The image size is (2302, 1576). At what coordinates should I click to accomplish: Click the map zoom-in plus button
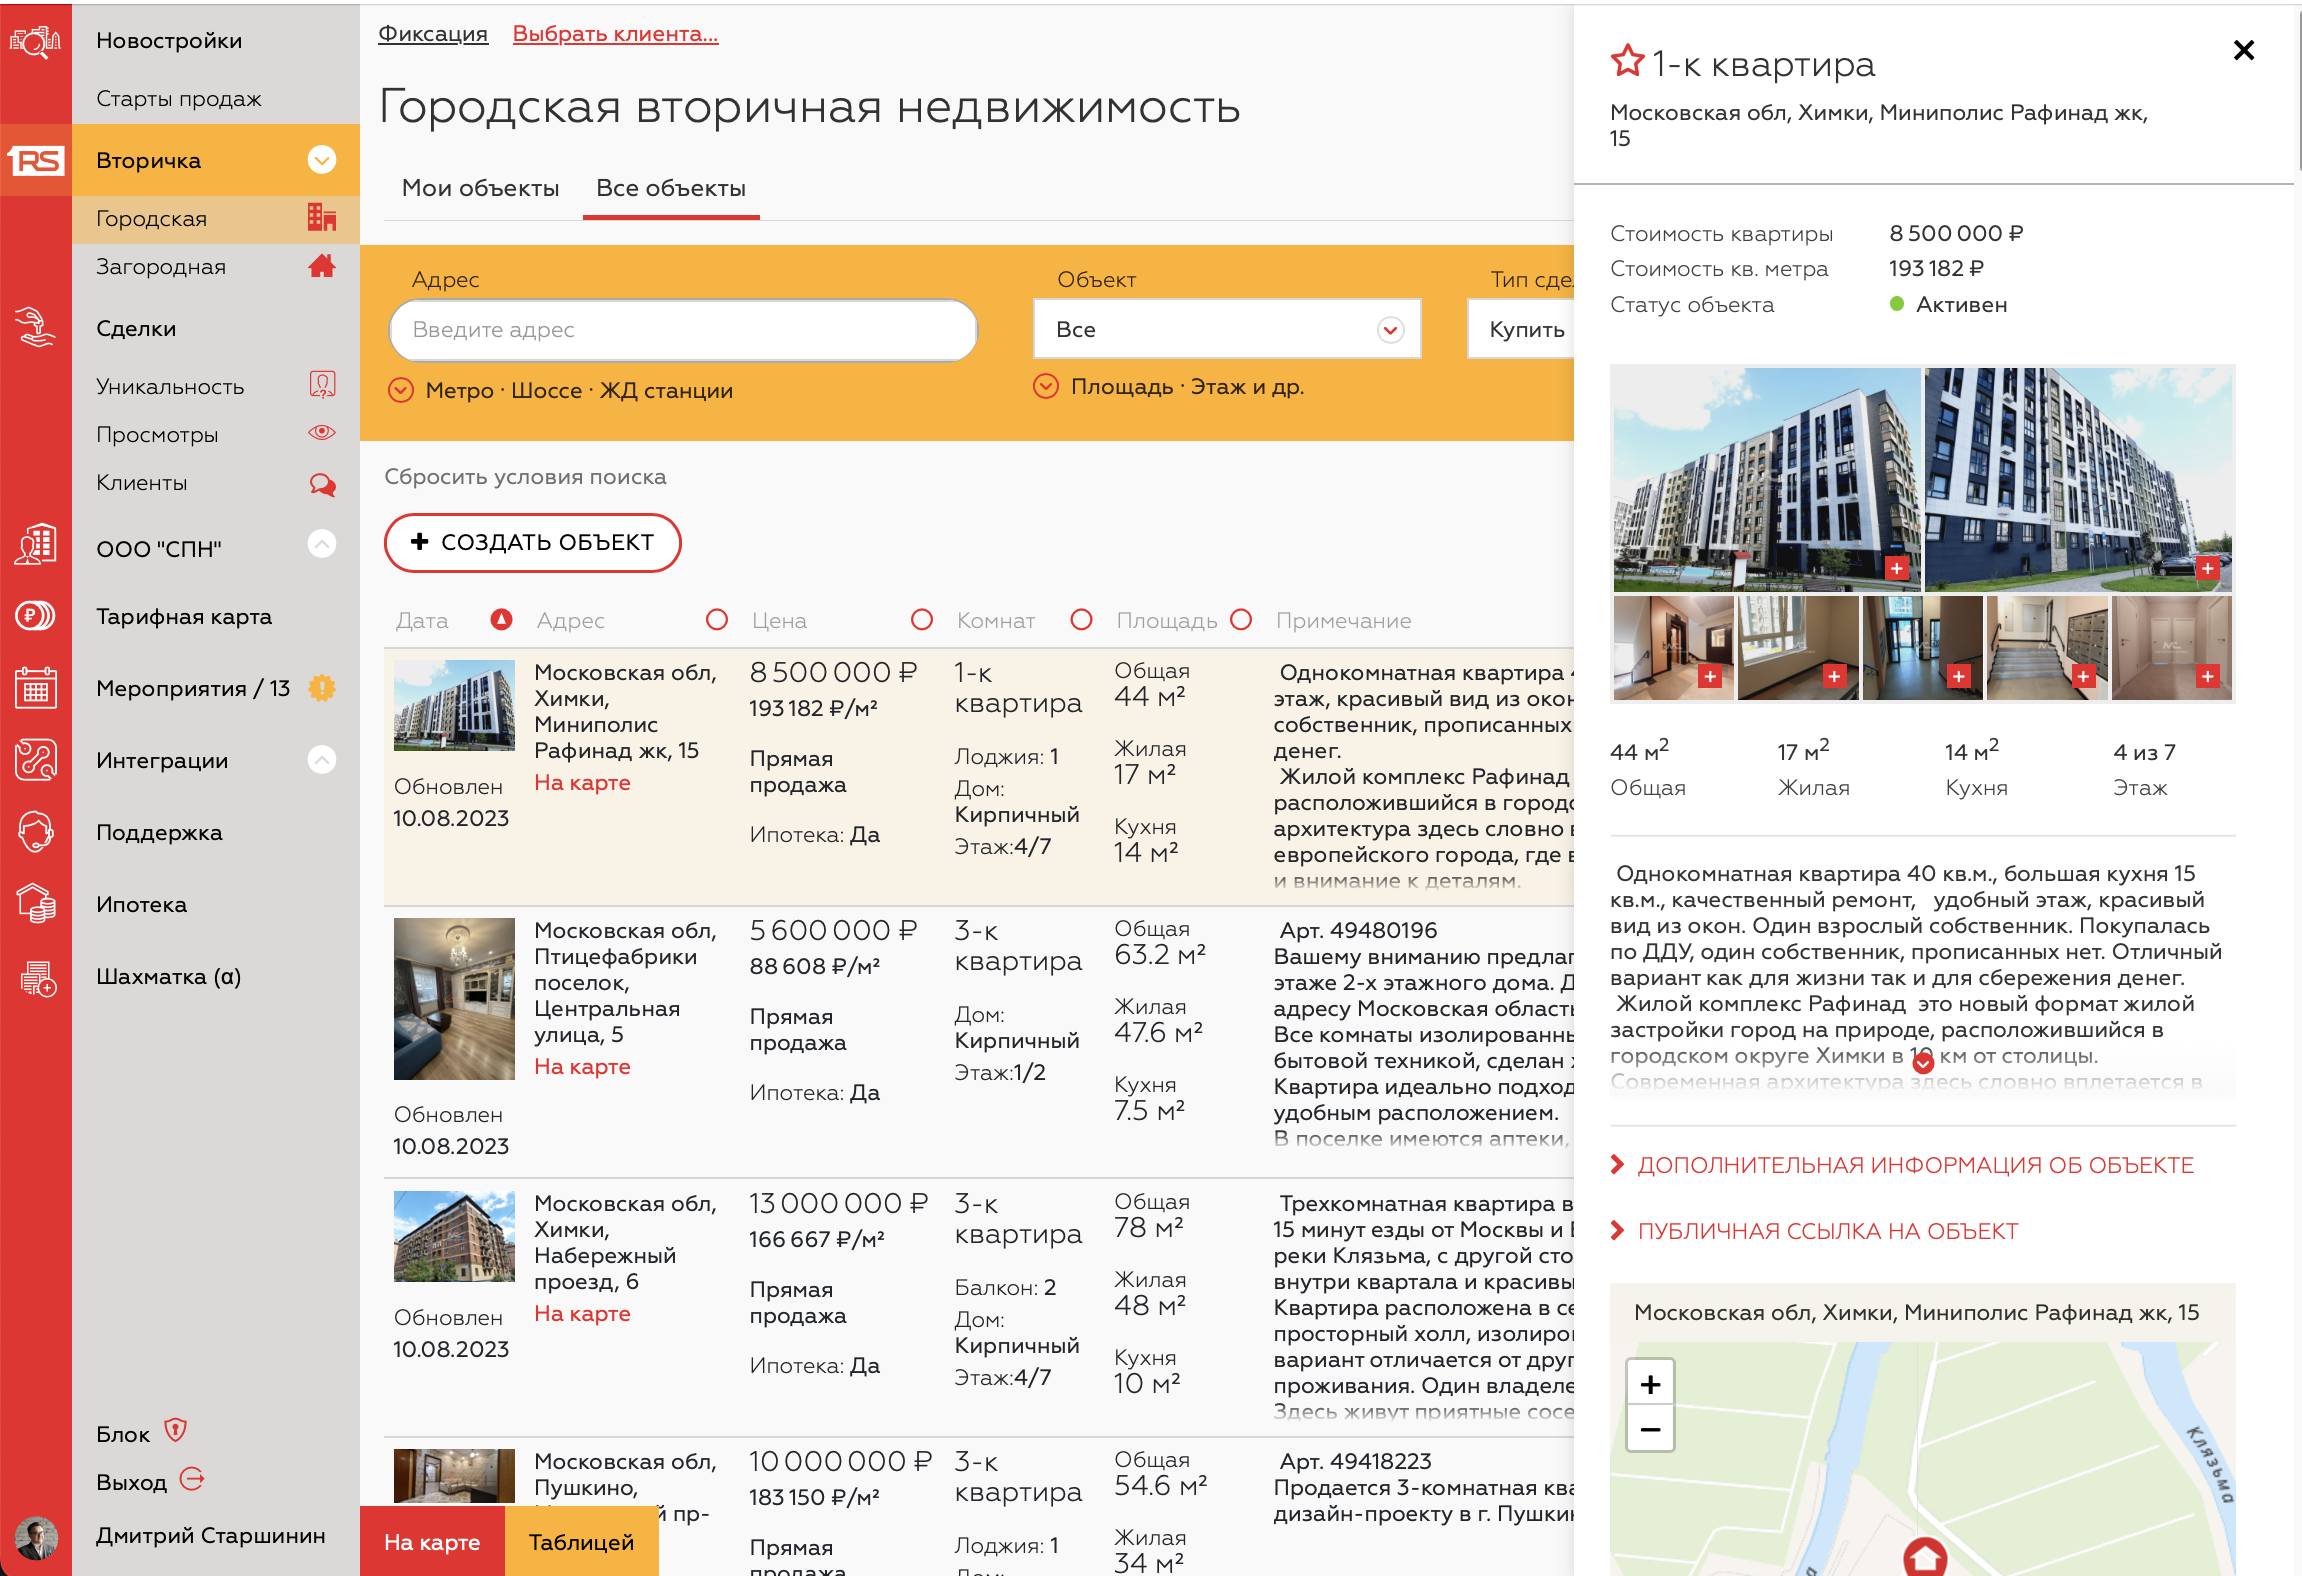1650,1385
